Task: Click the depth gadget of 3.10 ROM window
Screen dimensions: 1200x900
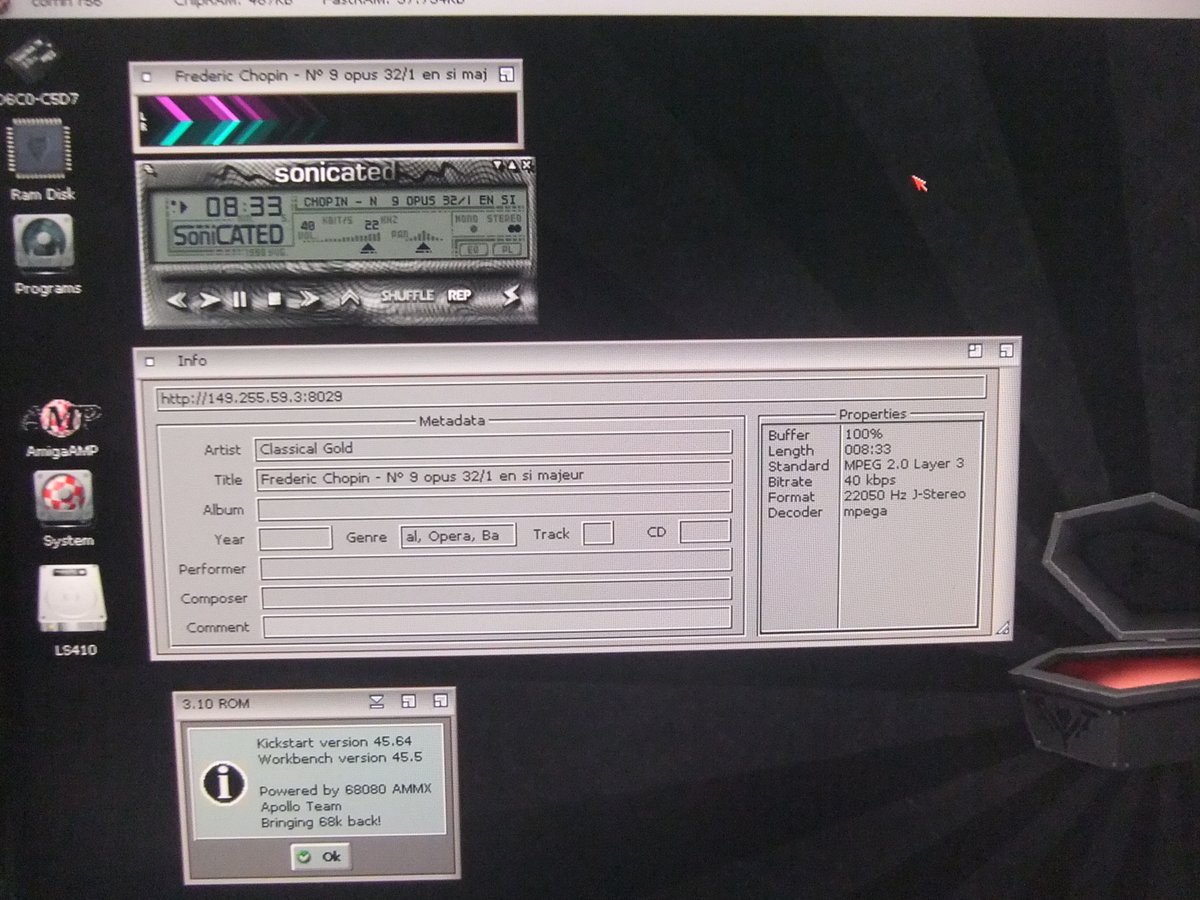Action: pyautogui.click(x=440, y=702)
